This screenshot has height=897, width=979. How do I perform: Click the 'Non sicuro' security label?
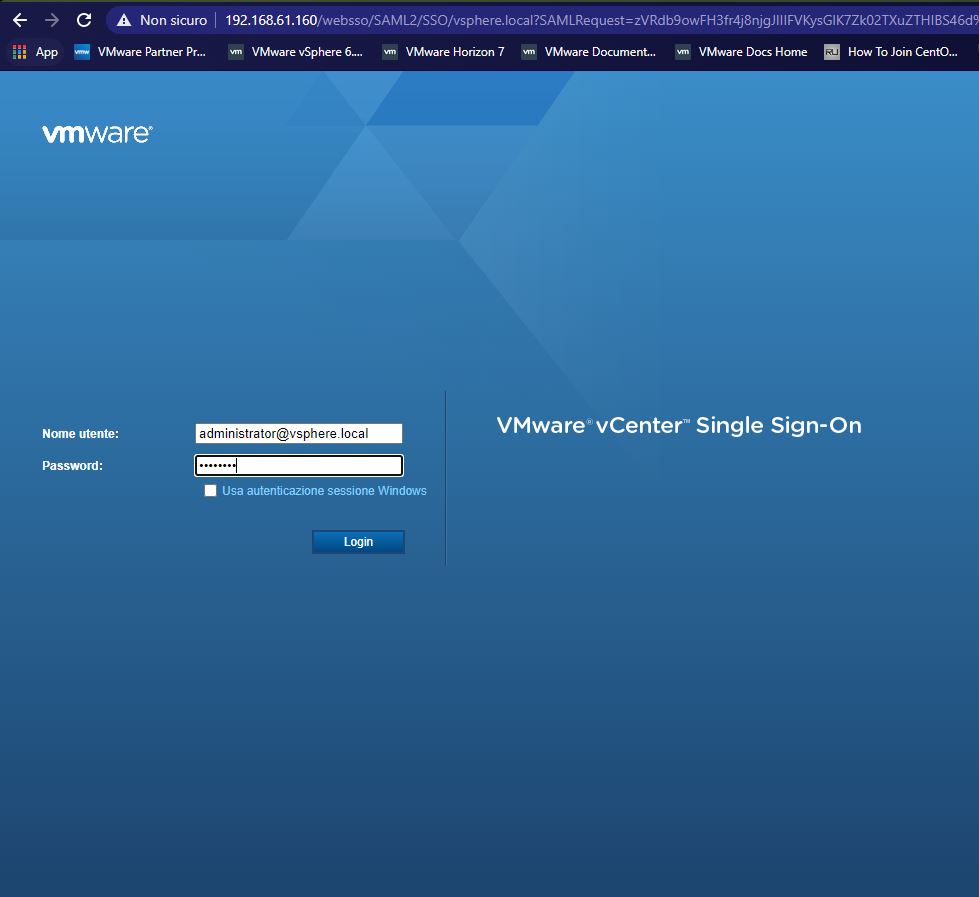(174, 21)
